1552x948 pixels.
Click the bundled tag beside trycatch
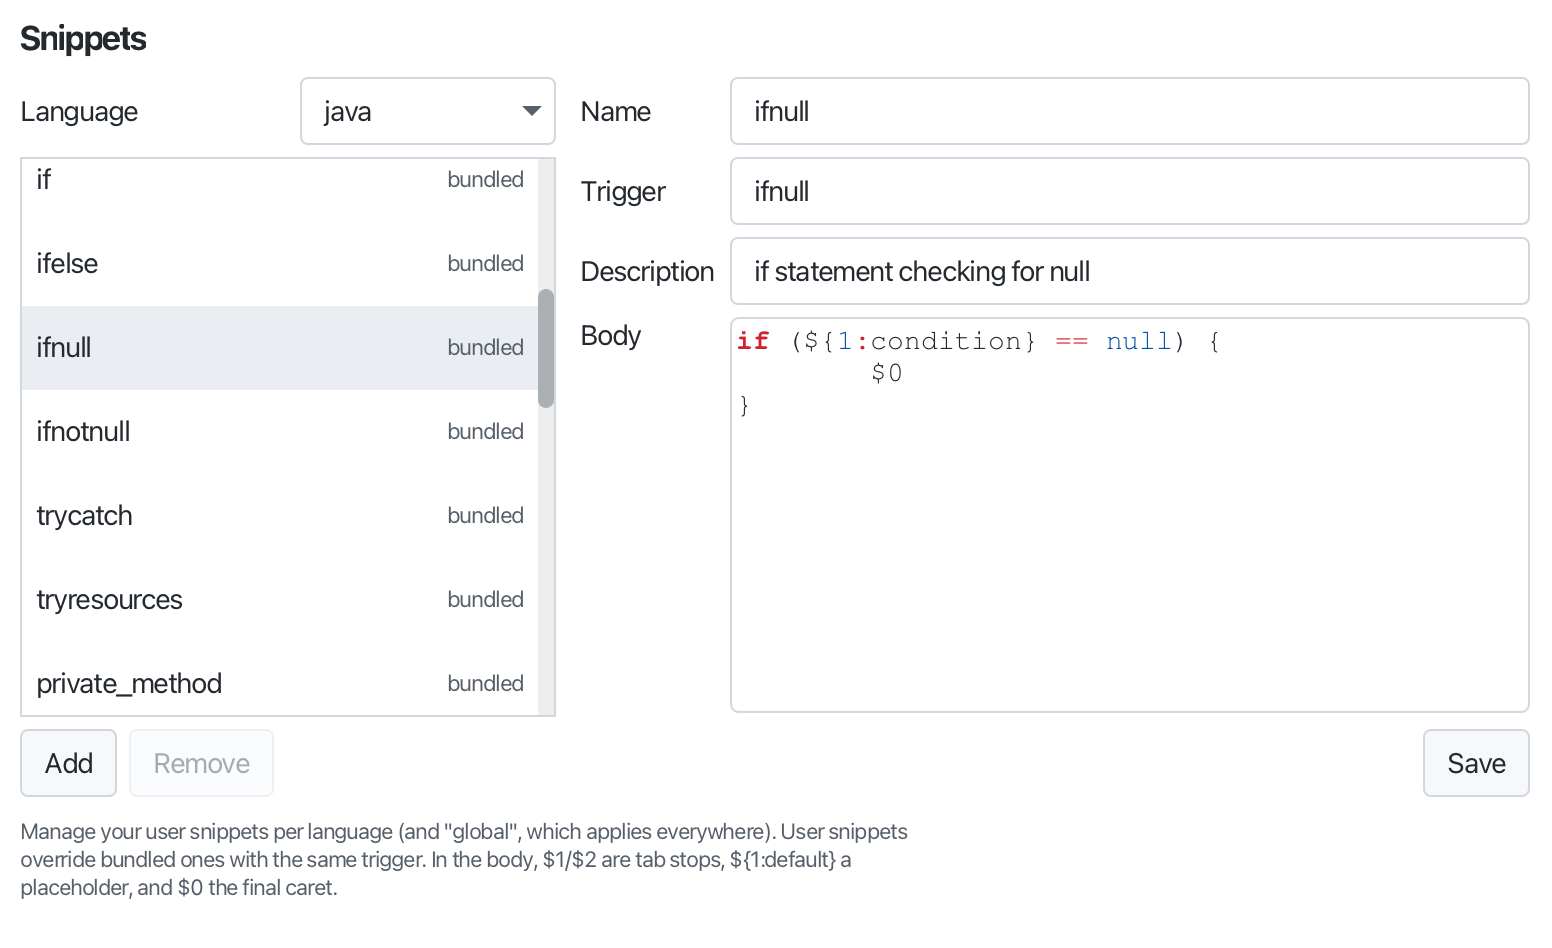point(485,516)
